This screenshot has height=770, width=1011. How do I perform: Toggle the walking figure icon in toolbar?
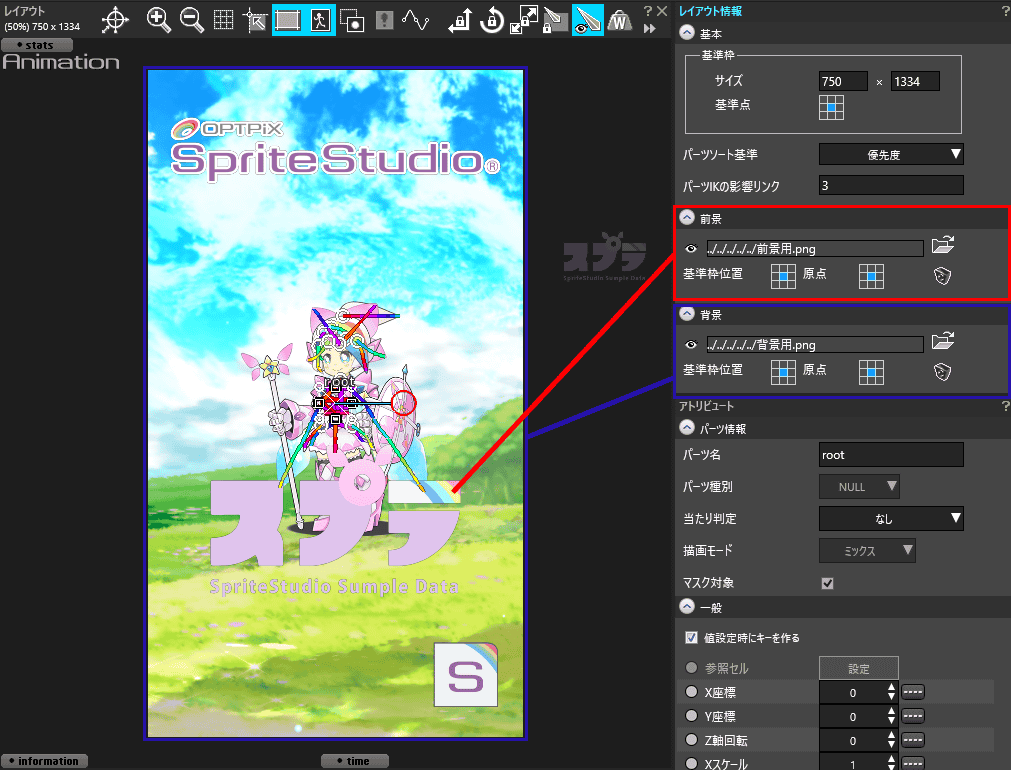(320, 20)
